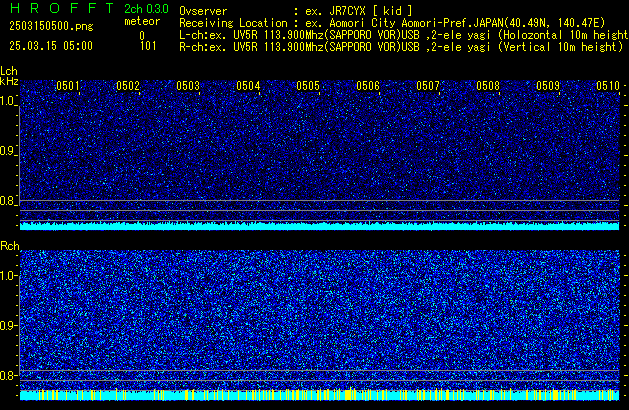Click the Rch 0.9 frequency tick label

tap(8, 325)
